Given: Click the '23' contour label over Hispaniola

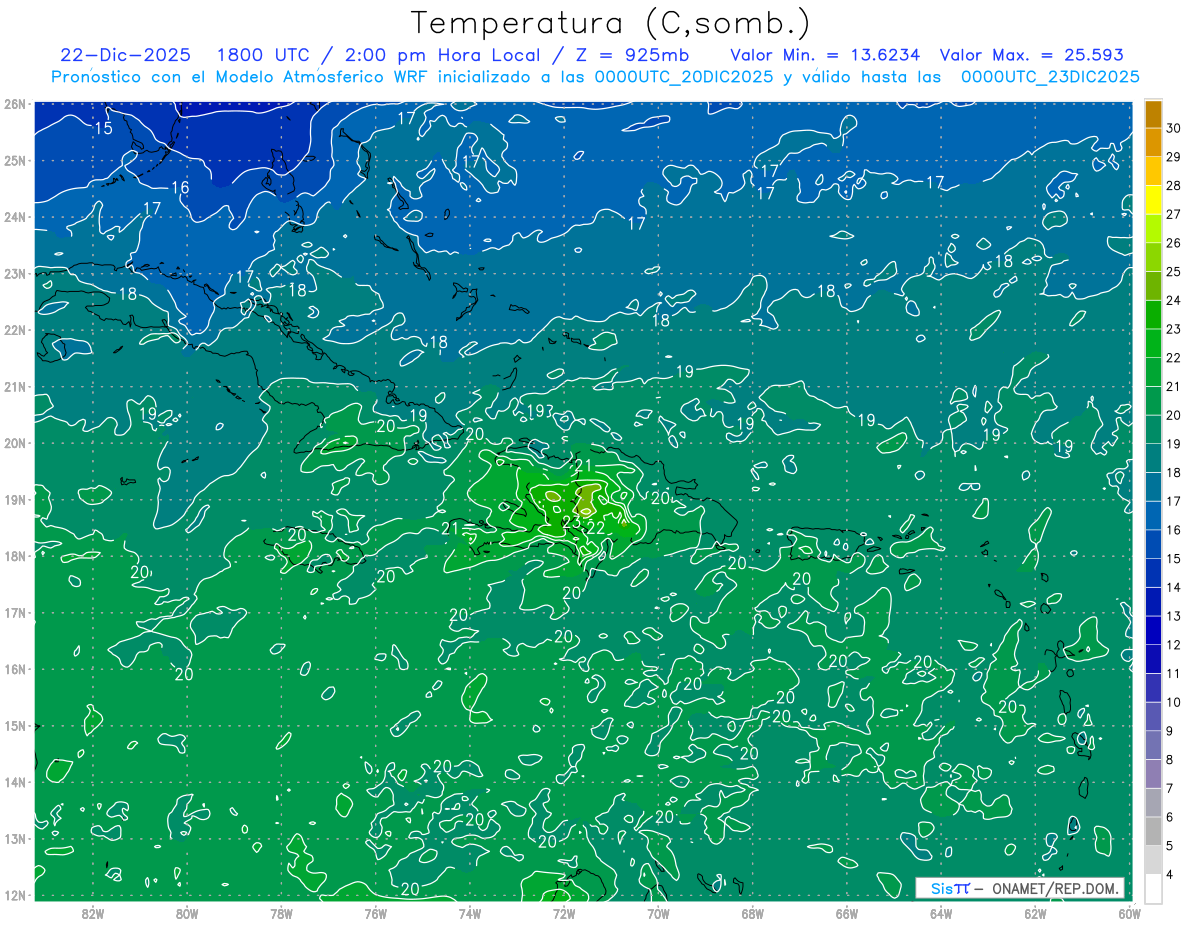Looking at the screenshot, I should (x=572, y=522).
